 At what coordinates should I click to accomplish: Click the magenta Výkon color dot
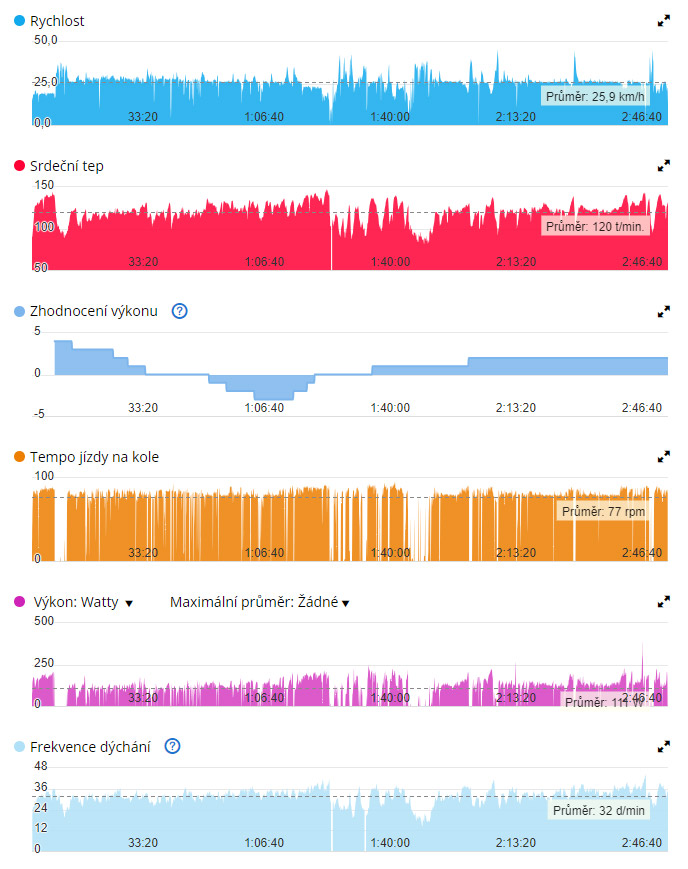pos(20,602)
